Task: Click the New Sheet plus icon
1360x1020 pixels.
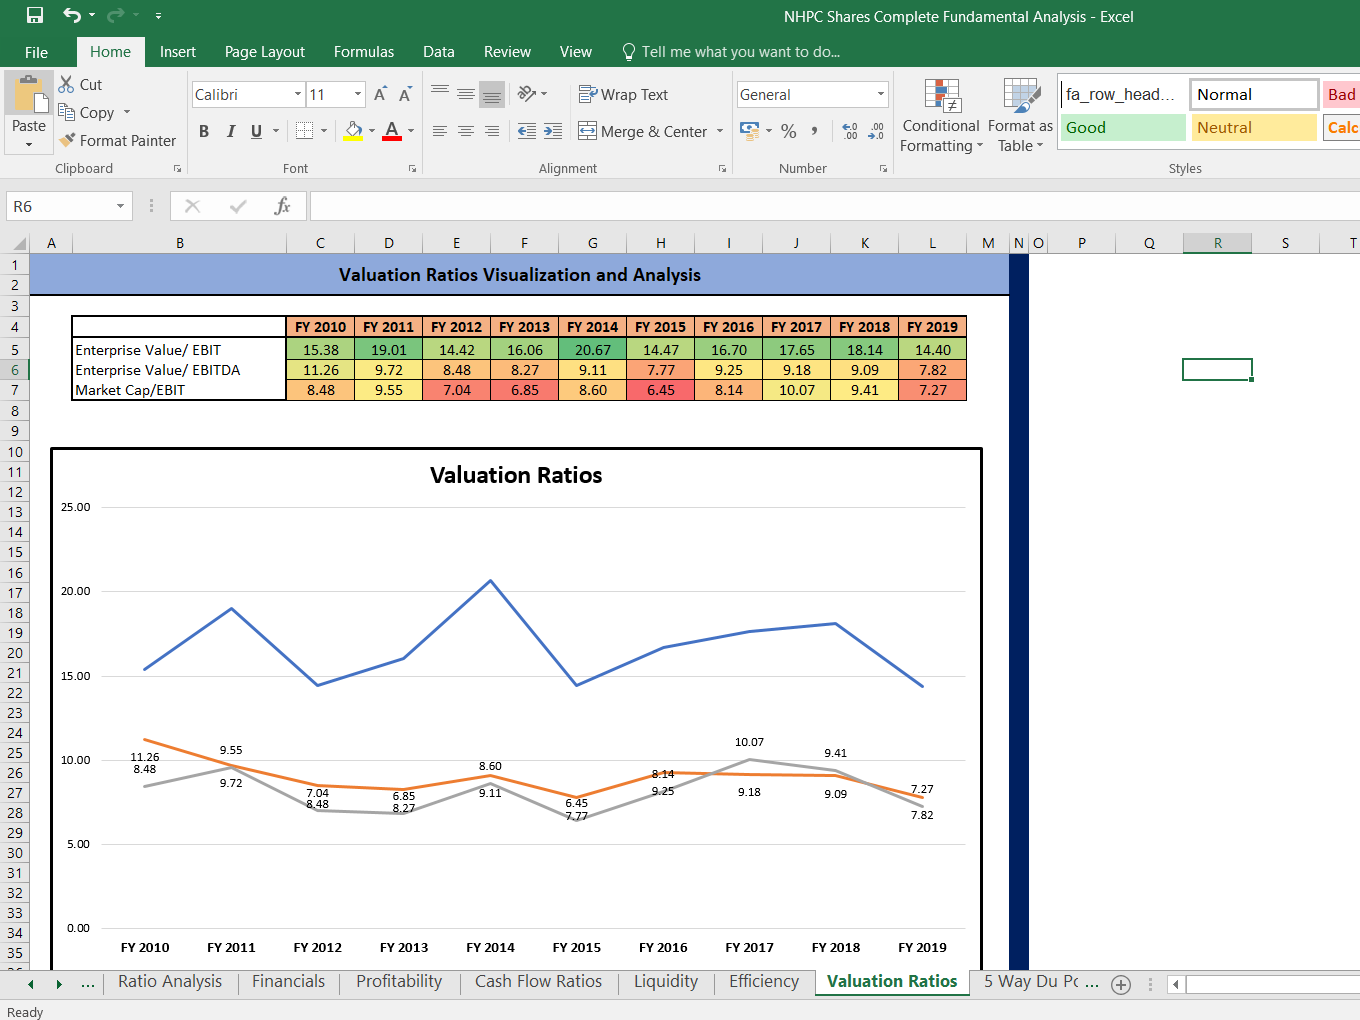Action: 1121,985
